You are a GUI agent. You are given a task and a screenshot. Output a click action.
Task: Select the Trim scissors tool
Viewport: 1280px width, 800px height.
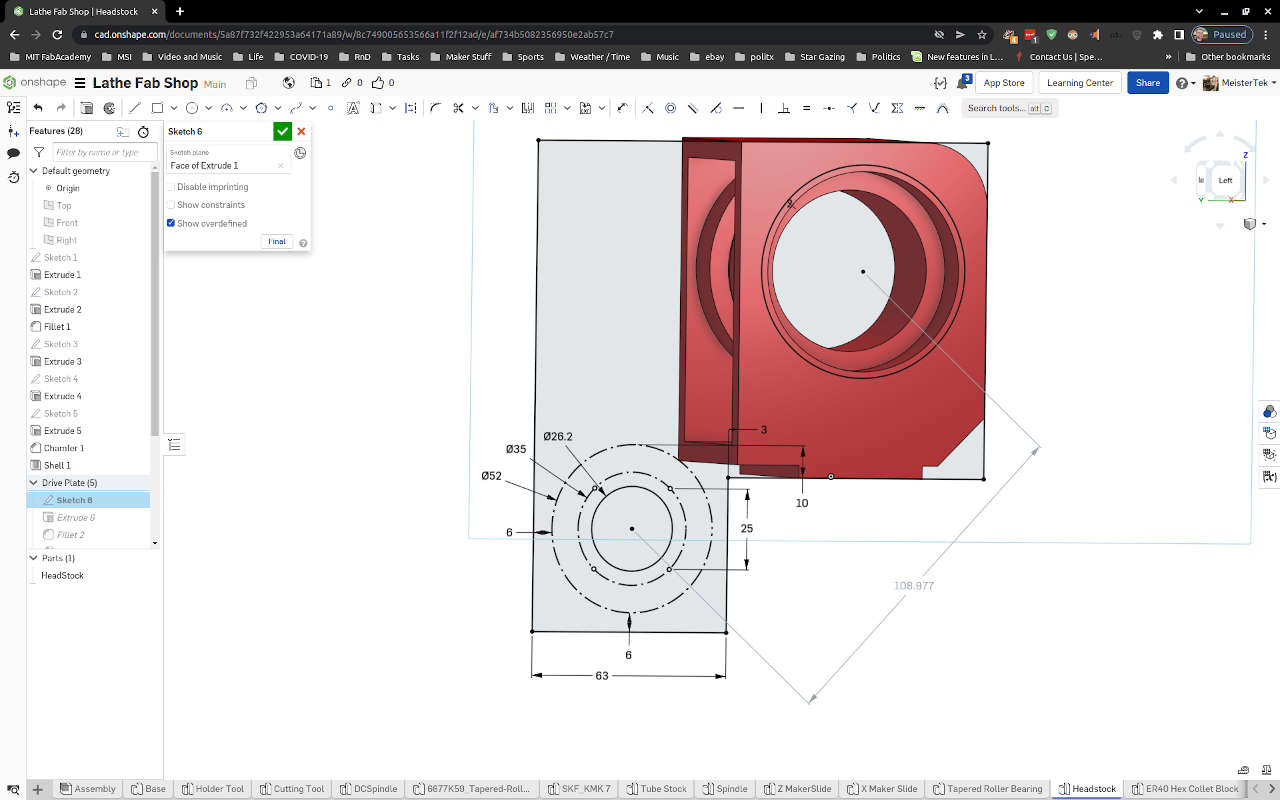coord(458,108)
